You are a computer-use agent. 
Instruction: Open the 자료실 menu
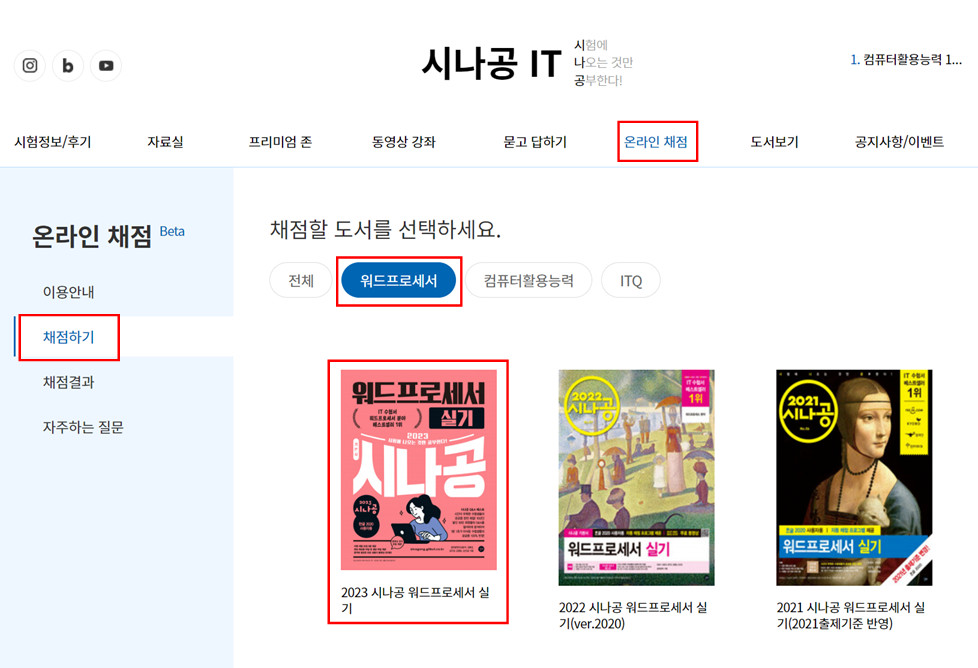click(165, 142)
